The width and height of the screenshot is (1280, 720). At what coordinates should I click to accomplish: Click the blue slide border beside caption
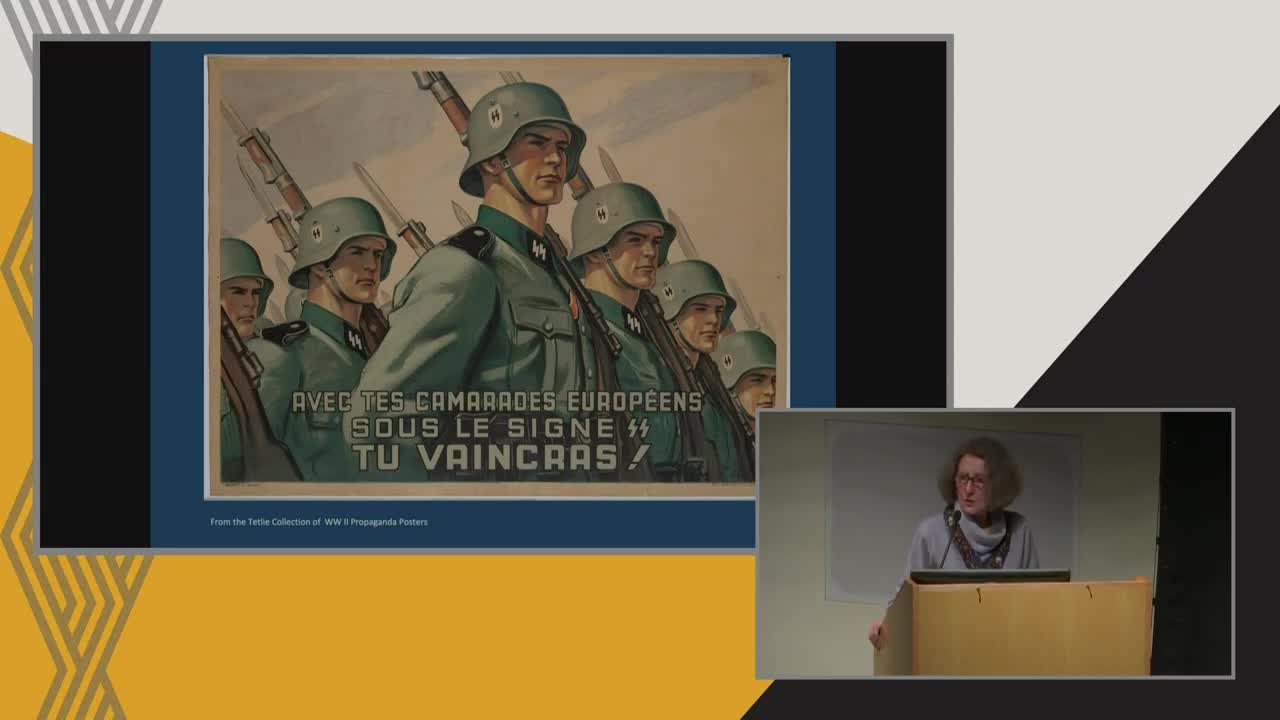tap(600, 522)
